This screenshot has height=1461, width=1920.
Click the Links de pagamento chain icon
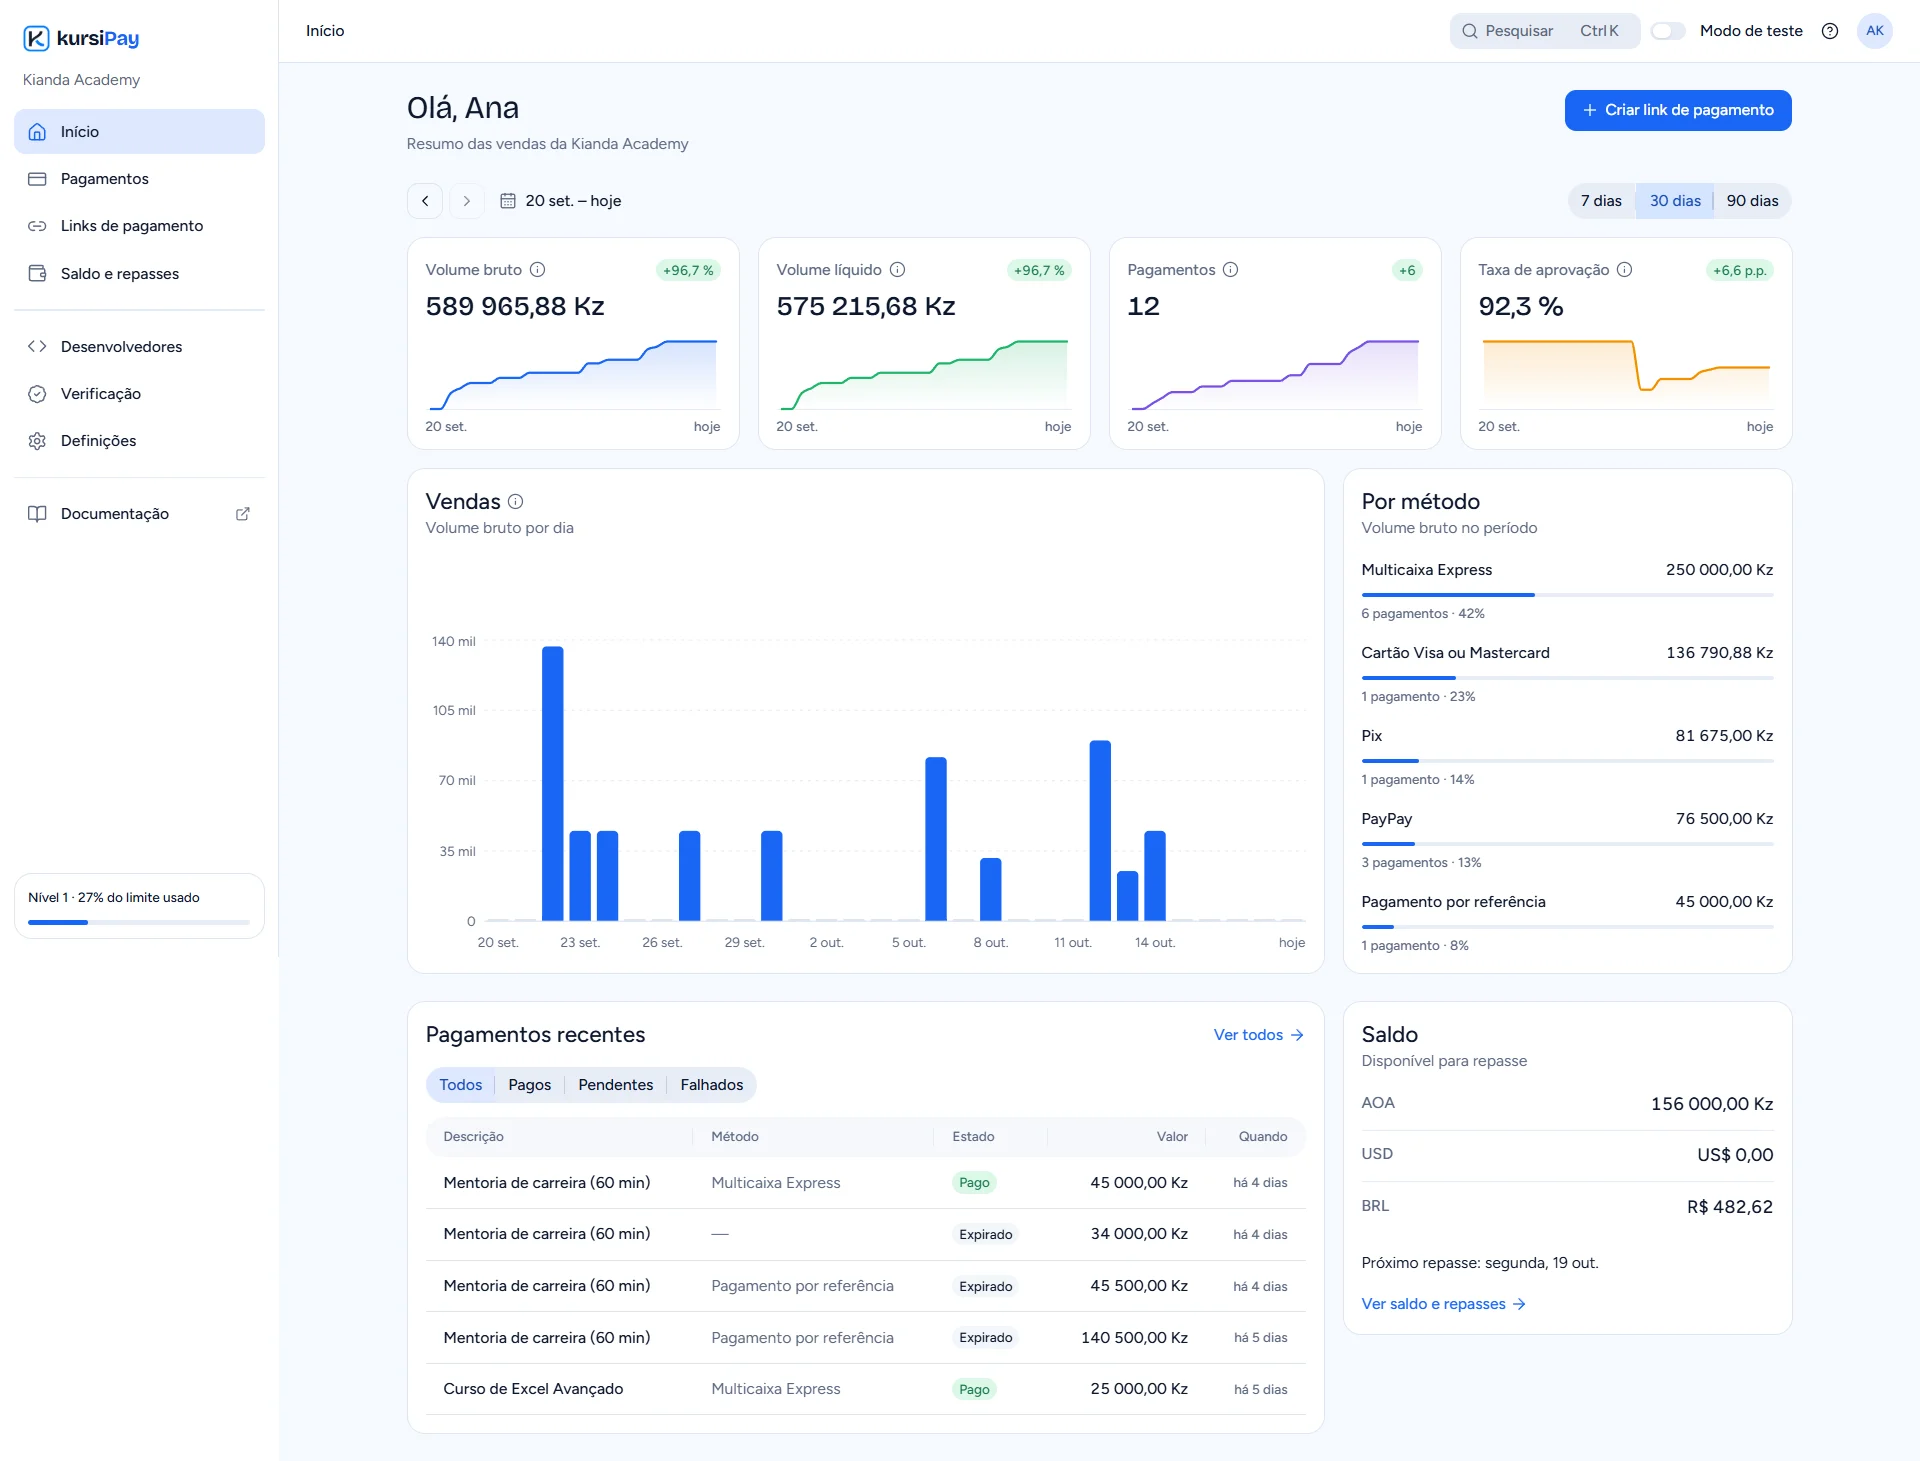37,226
